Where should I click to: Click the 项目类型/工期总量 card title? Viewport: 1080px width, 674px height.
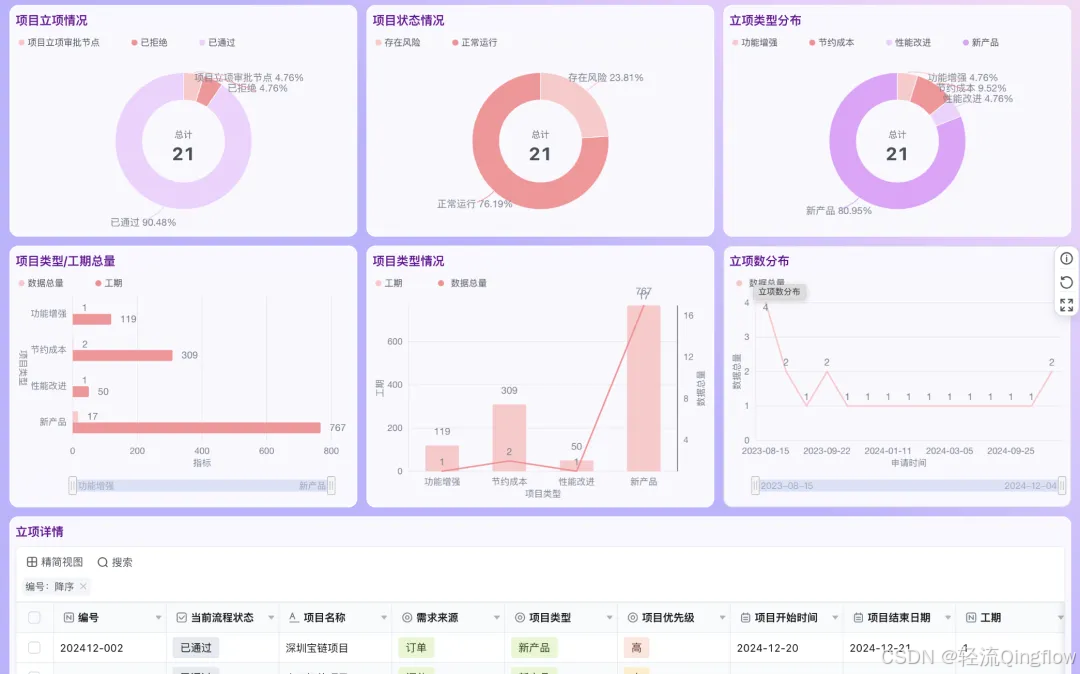pos(65,261)
